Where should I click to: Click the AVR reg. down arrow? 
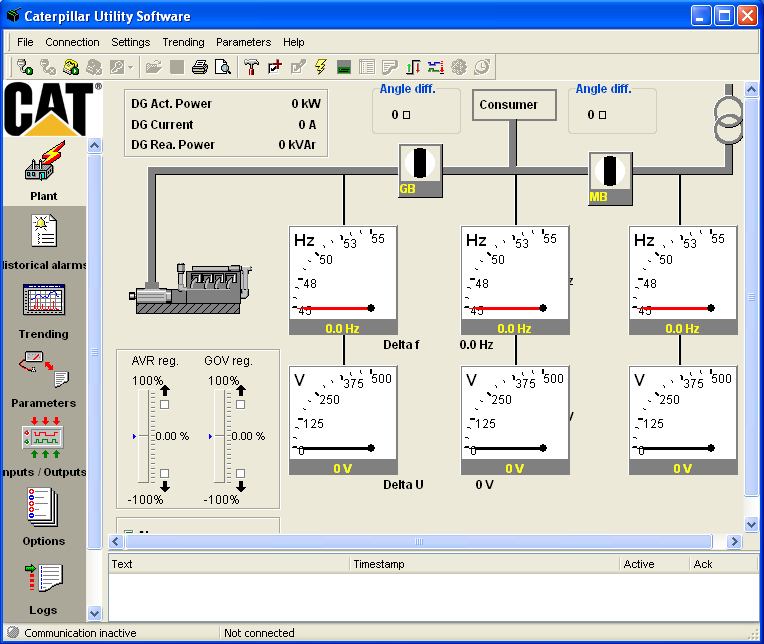point(165,486)
